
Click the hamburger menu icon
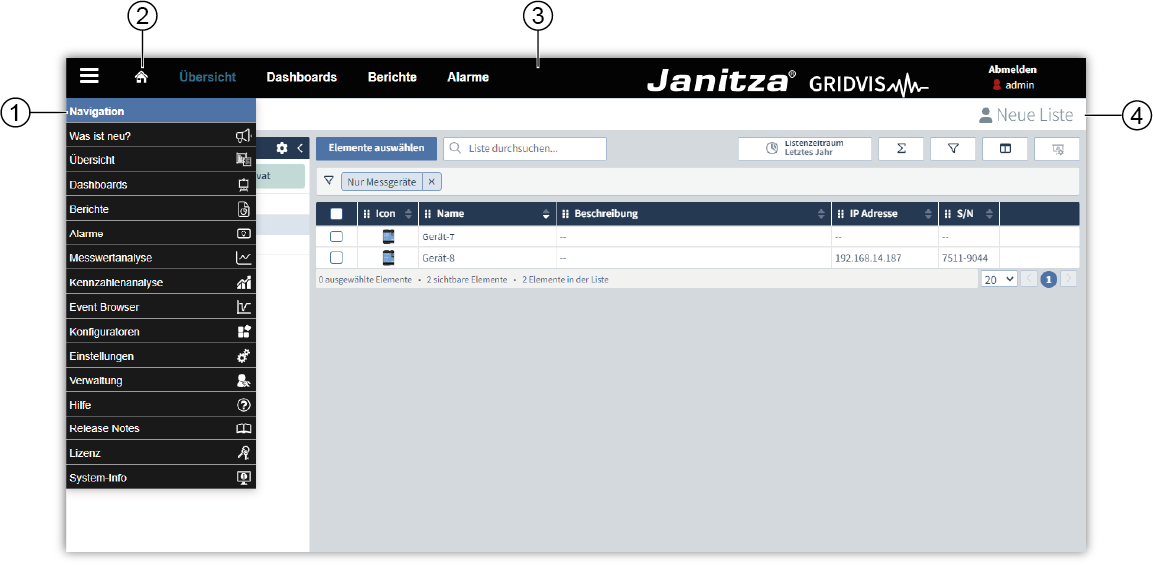point(89,76)
